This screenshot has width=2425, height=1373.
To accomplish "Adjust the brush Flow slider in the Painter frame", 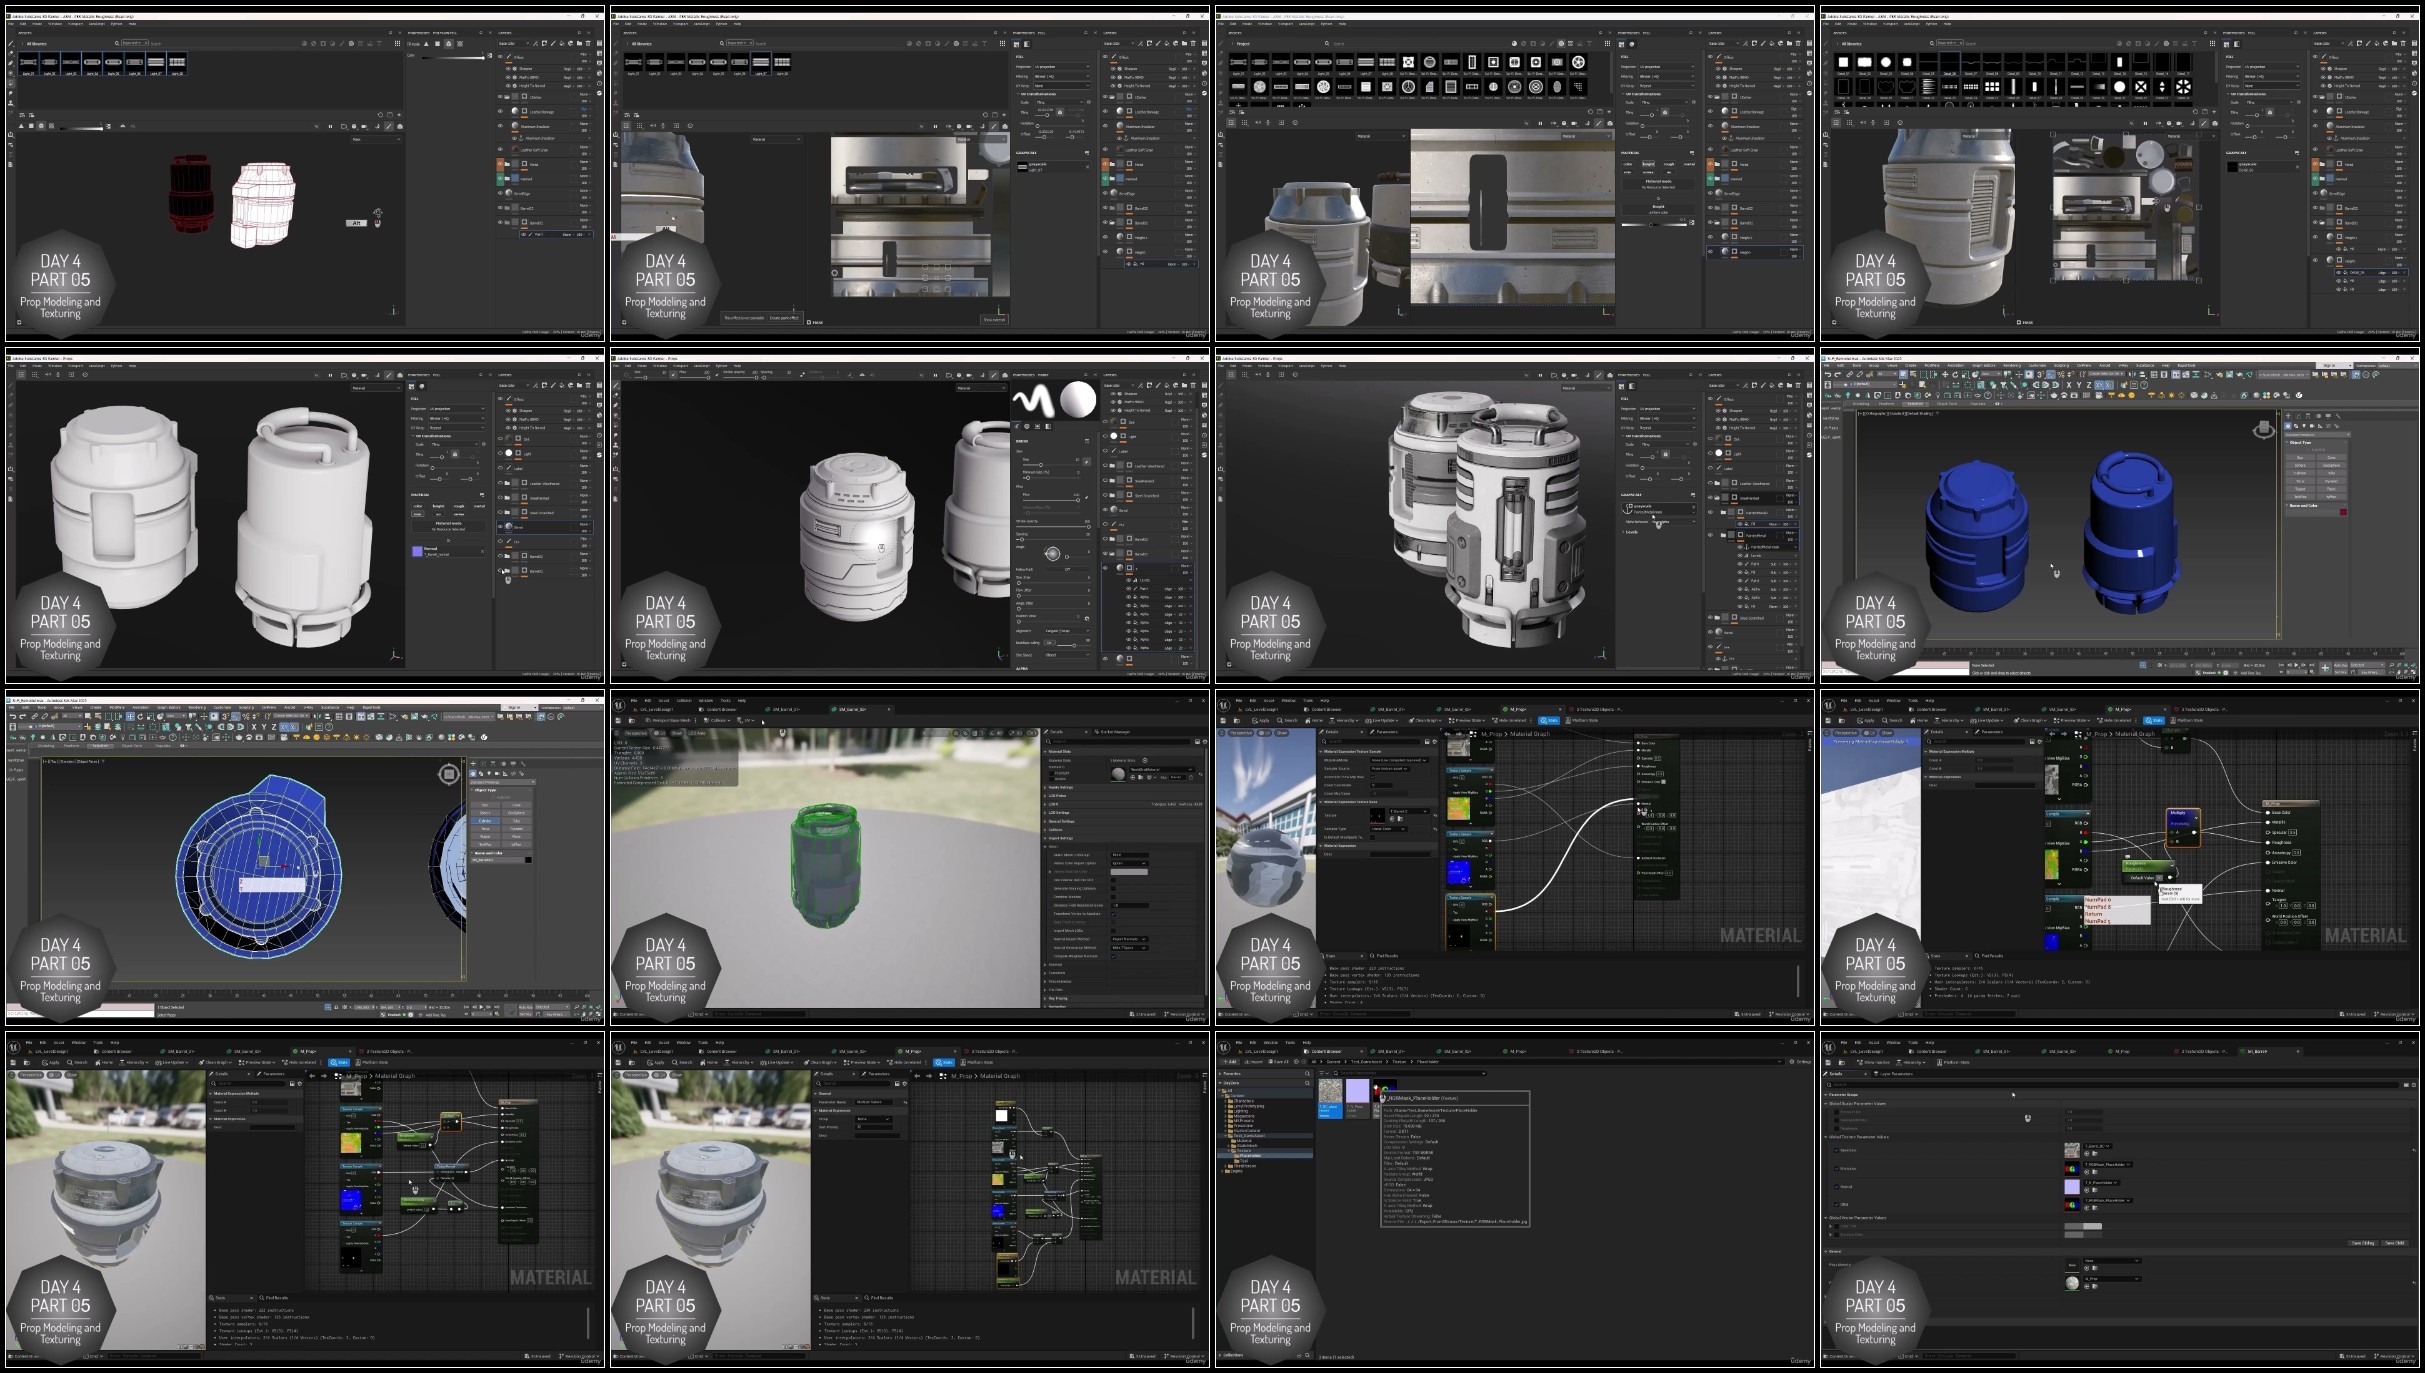I will pyautogui.click(x=1051, y=500).
